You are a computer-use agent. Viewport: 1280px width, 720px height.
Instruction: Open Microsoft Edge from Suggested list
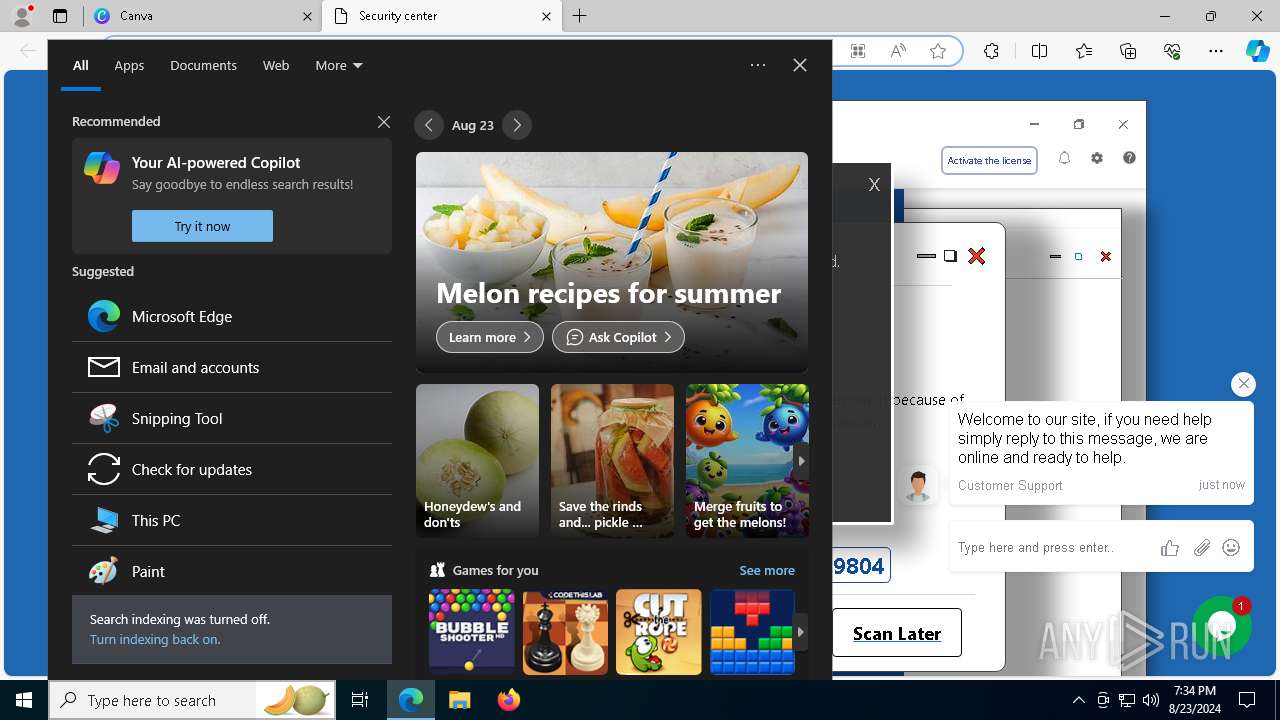[x=232, y=316]
